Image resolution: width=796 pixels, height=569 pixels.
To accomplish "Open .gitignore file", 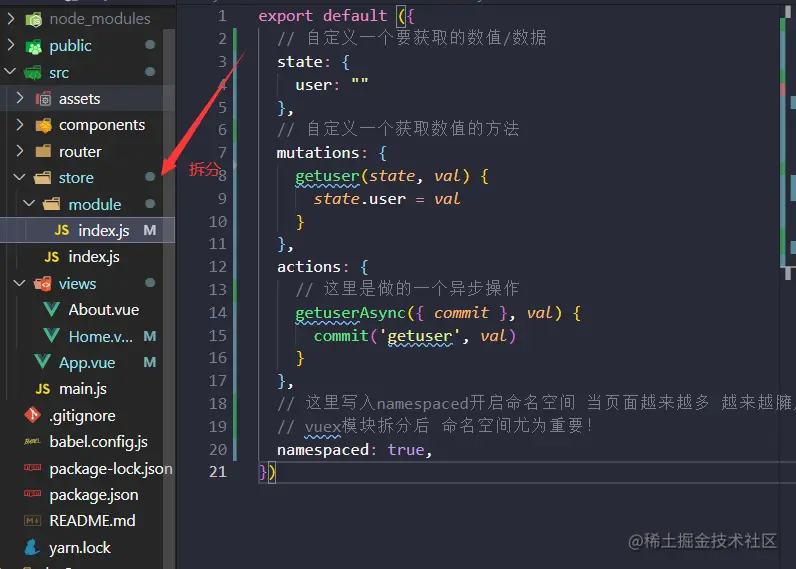I will [87, 415].
